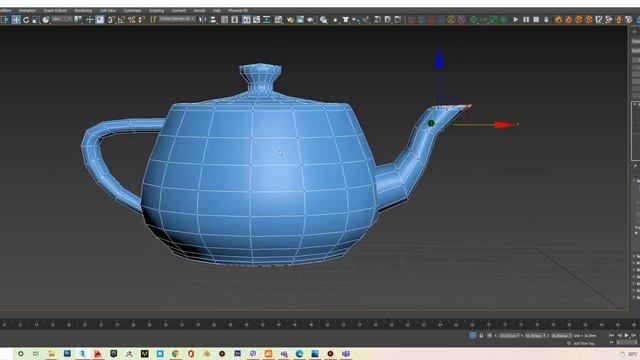Toggle Spinner Snap
Image resolution: width=640 pixels, height=360 pixels.
click(141, 20)
